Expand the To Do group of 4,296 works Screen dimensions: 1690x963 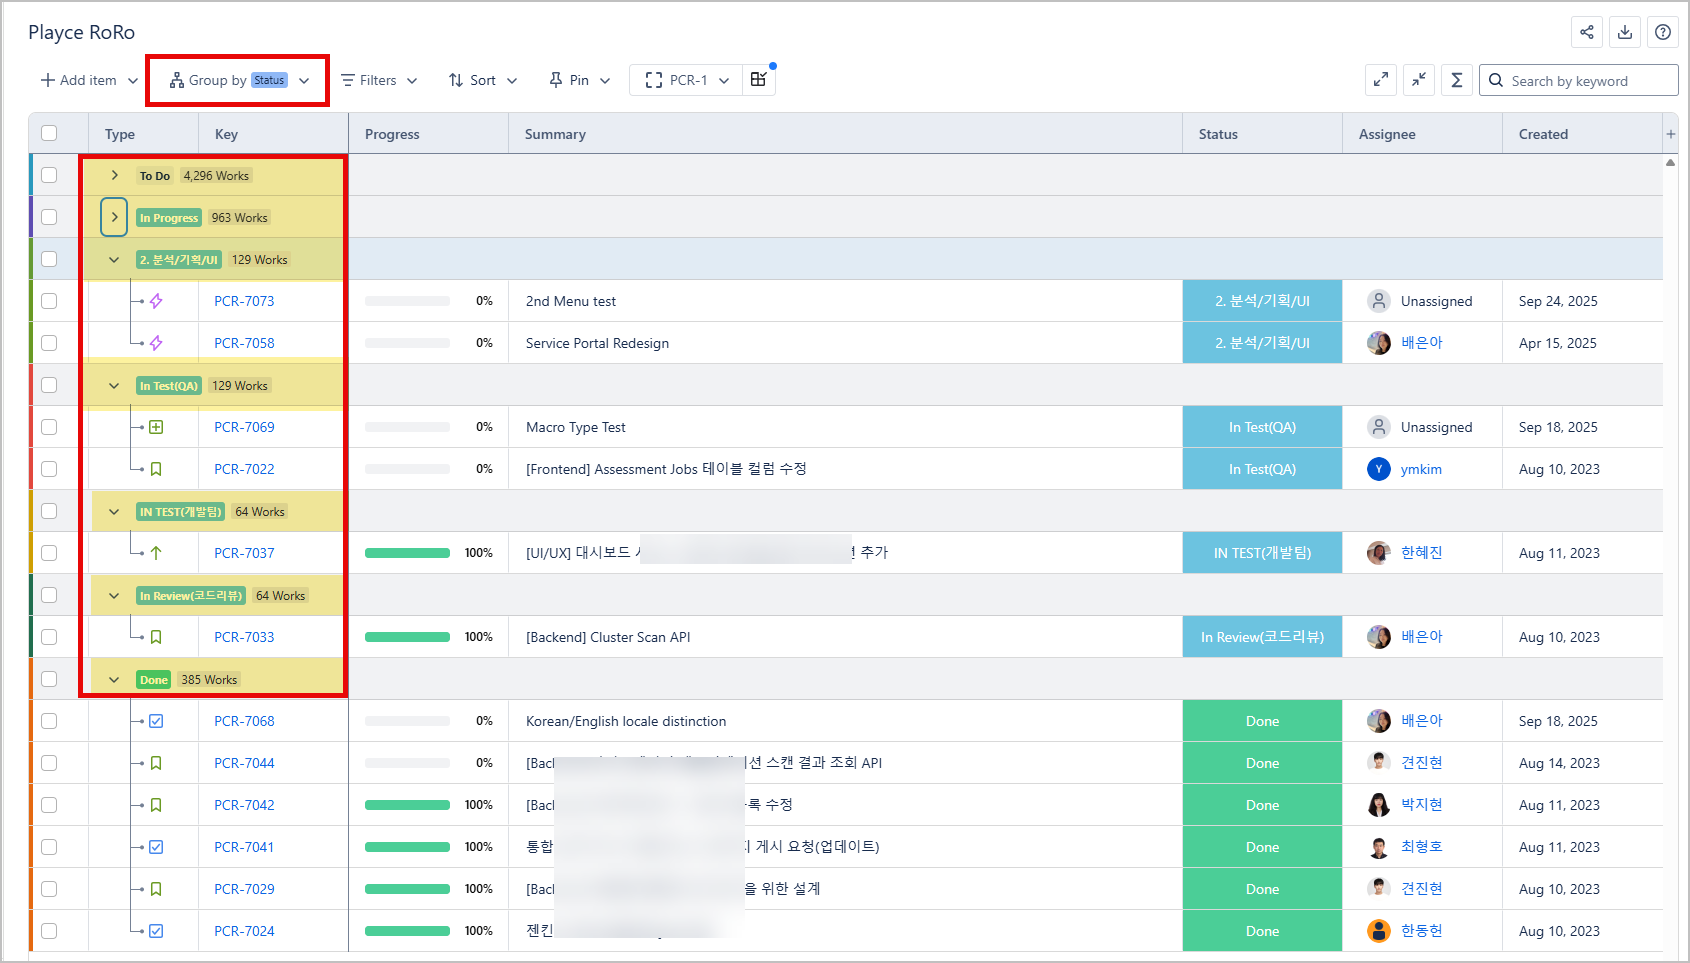click(x=114, y=175)
